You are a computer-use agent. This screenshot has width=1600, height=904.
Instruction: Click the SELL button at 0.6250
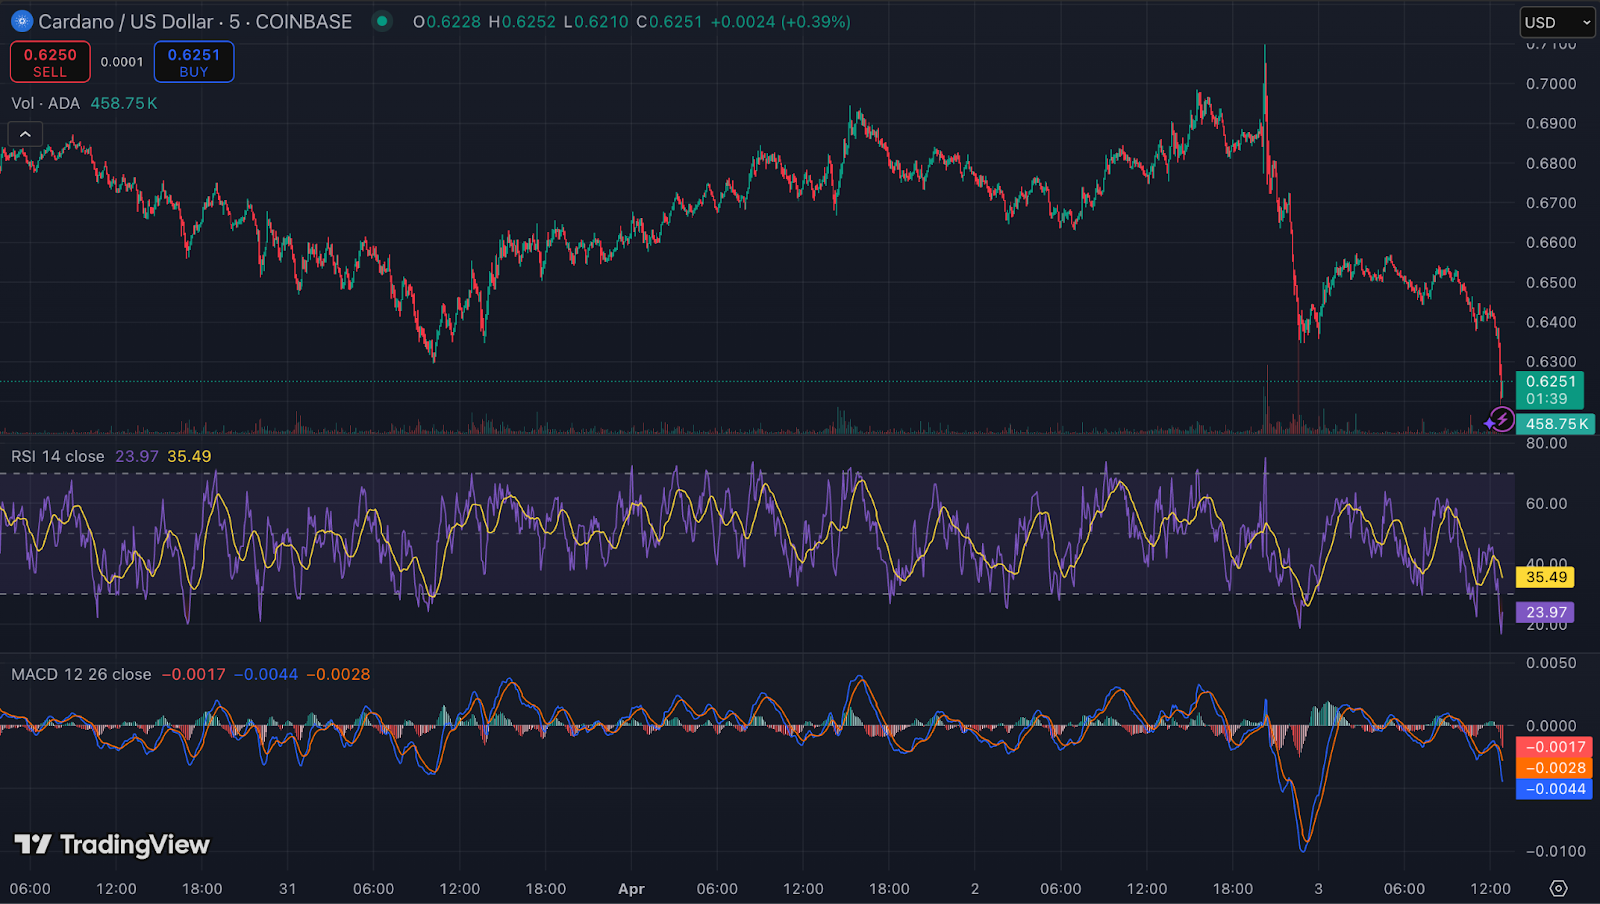point(49,61)
